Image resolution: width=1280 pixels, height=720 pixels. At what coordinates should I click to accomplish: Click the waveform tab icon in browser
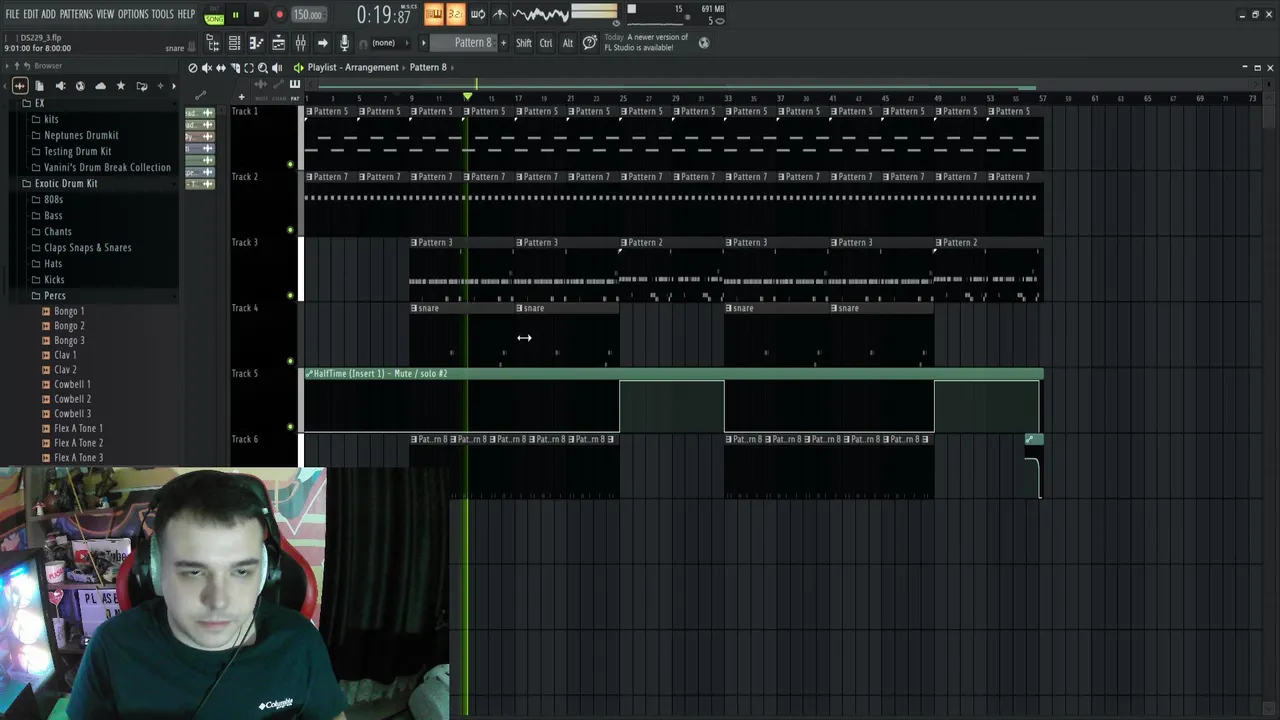pos(20,86)
